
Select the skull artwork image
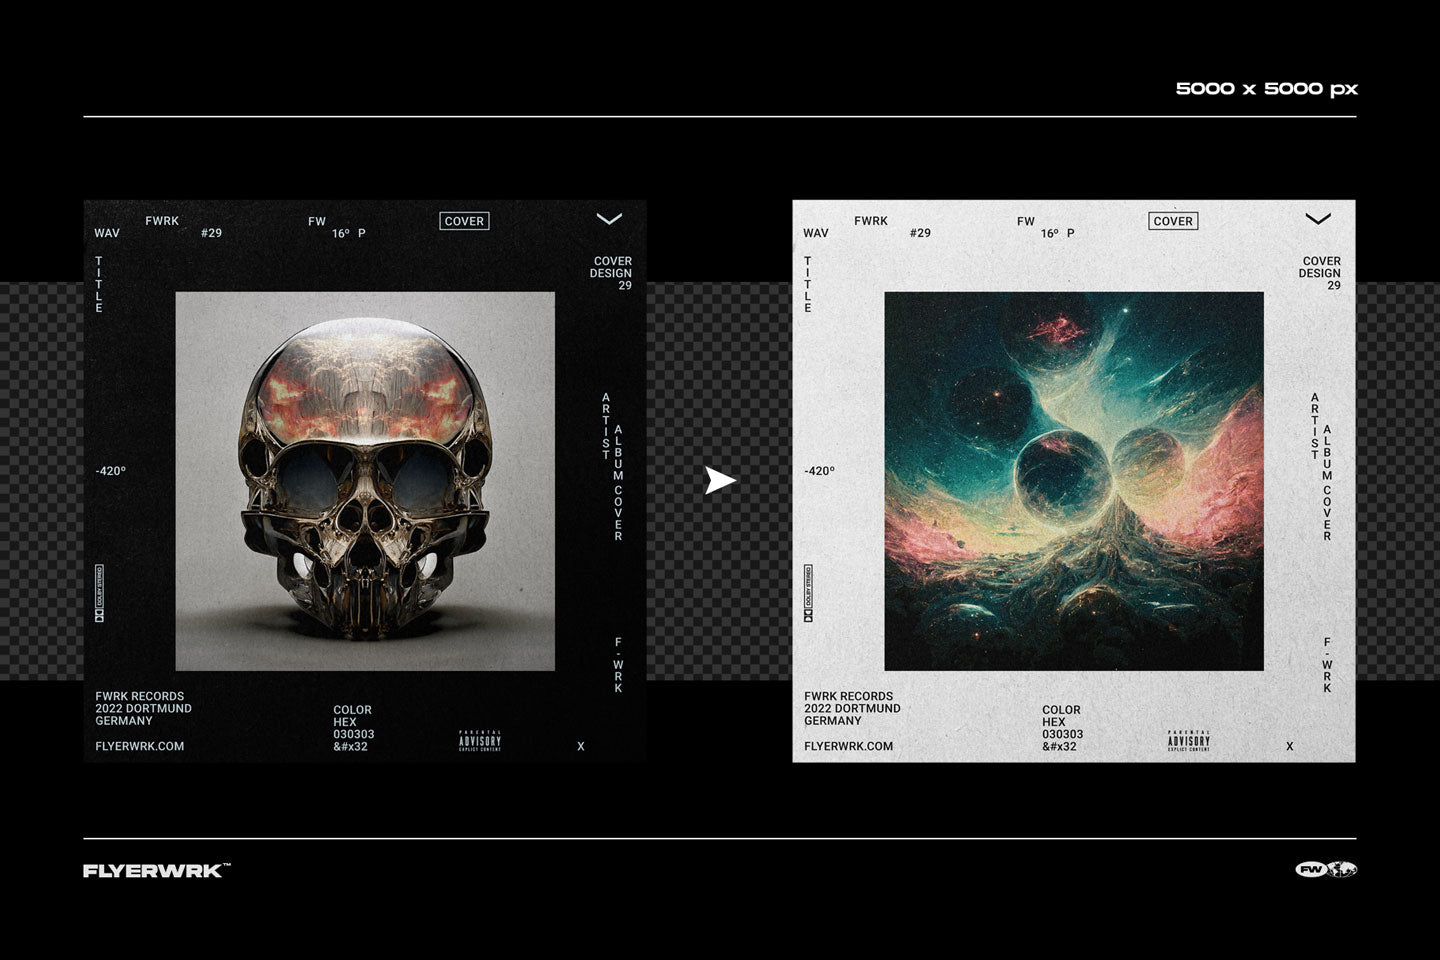(365, 481)
